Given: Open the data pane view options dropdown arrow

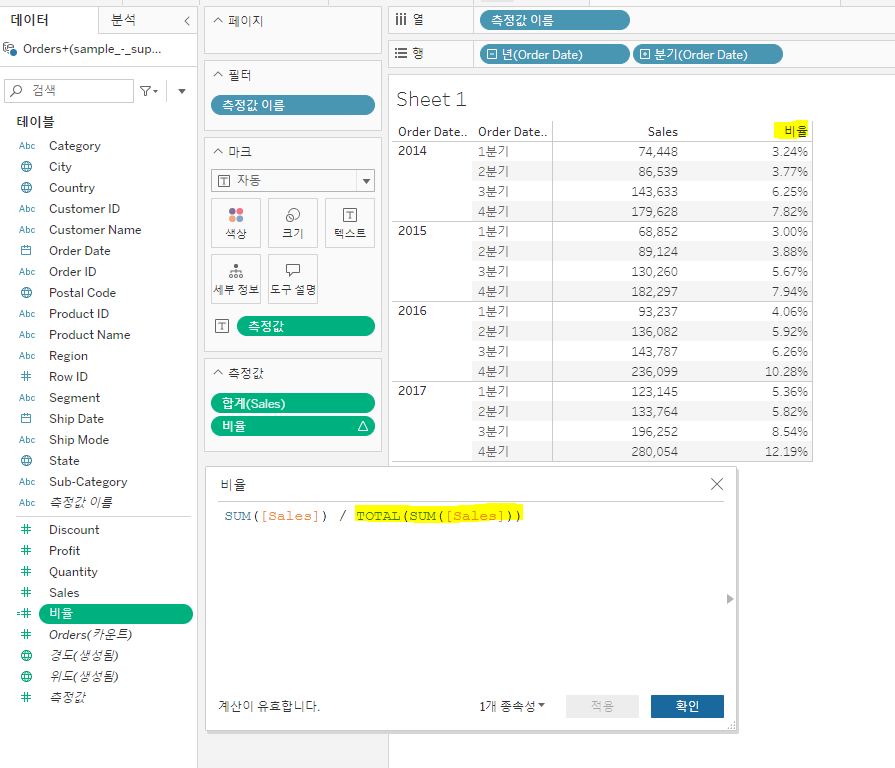Looking at the screenshot, I should click(x=182, y=91).
